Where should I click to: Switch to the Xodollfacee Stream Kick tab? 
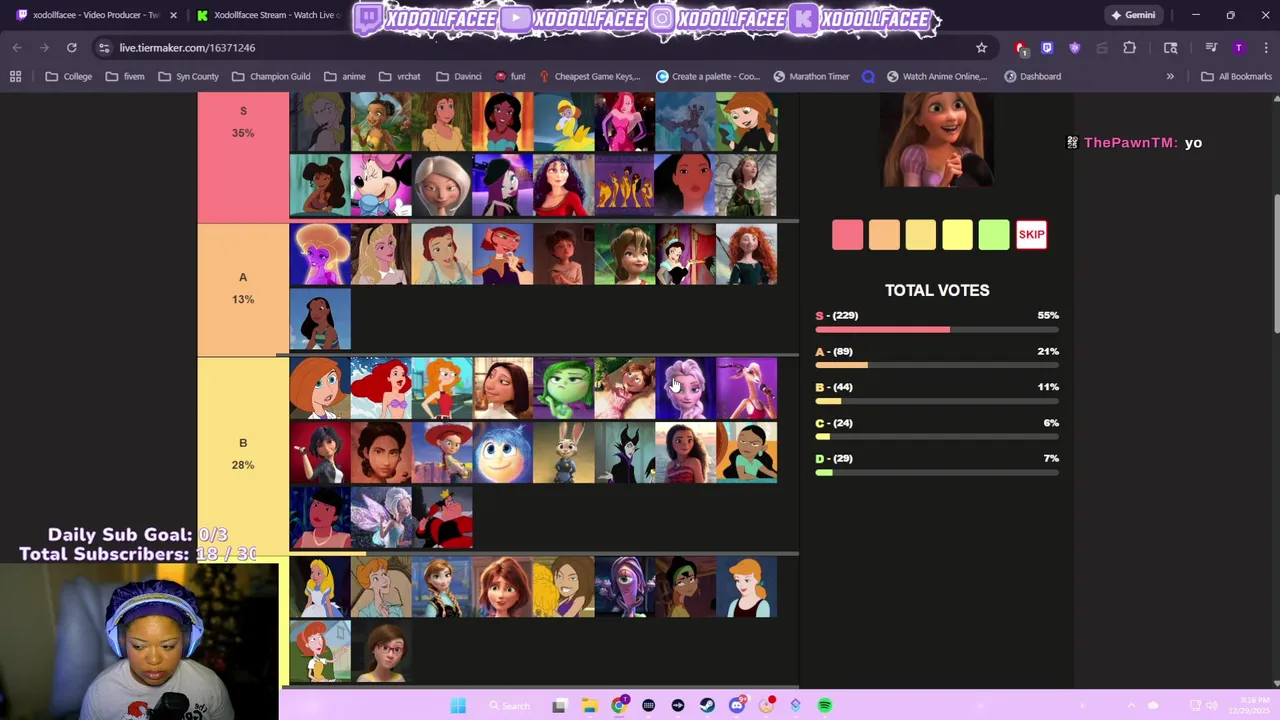point(268,15)
